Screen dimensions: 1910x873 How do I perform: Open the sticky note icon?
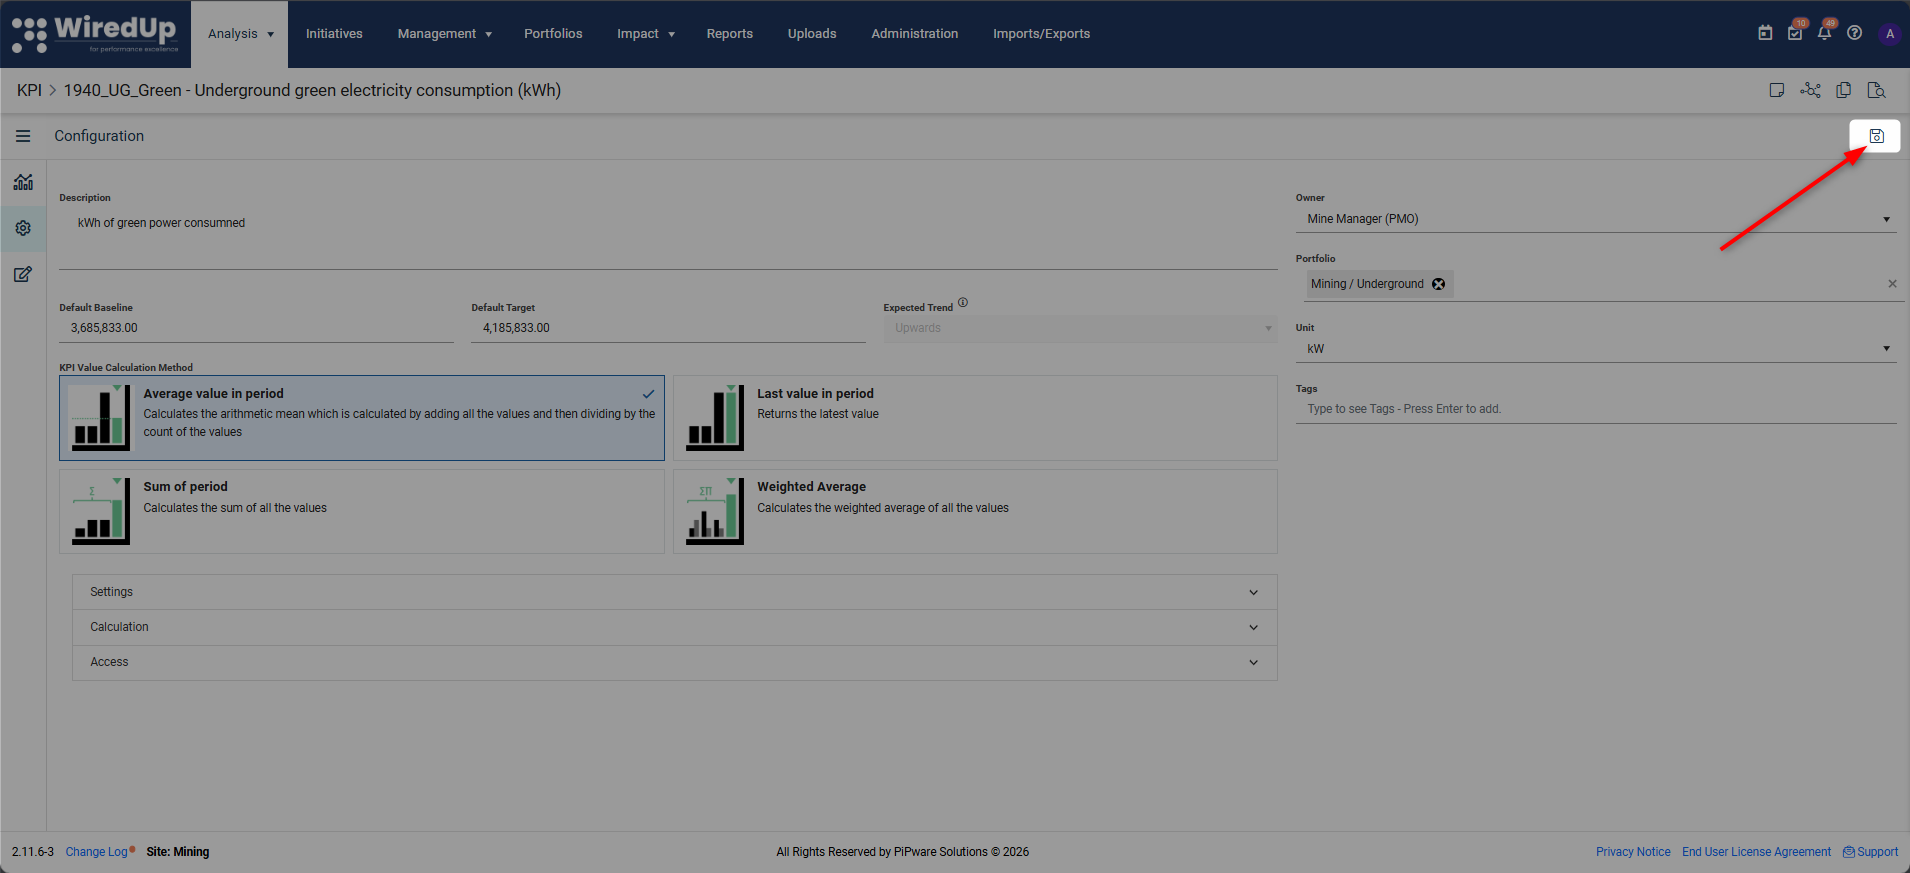point(1777,90)
